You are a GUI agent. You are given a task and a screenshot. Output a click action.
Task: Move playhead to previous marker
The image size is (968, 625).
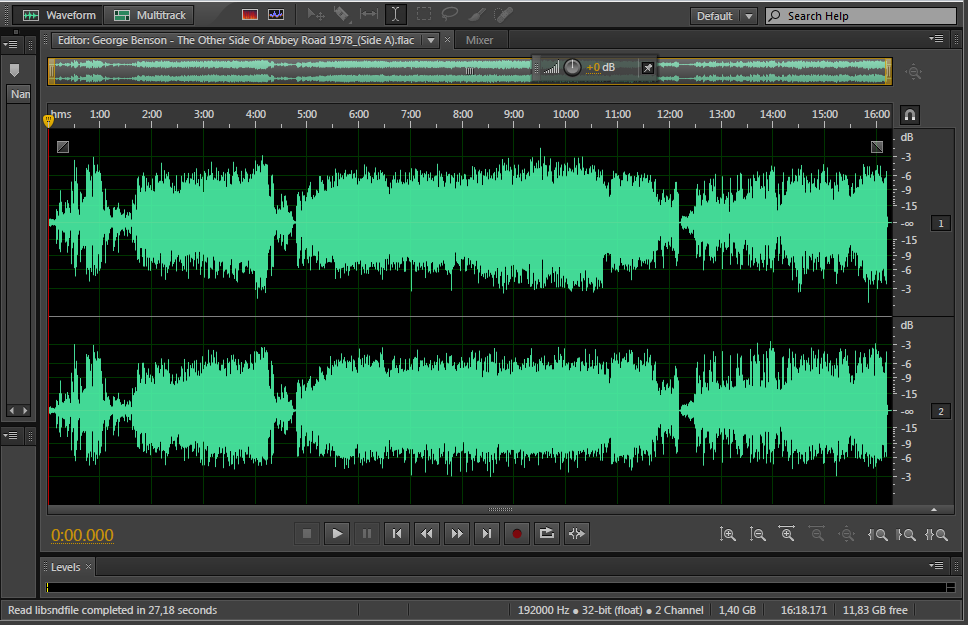[397, 534]
